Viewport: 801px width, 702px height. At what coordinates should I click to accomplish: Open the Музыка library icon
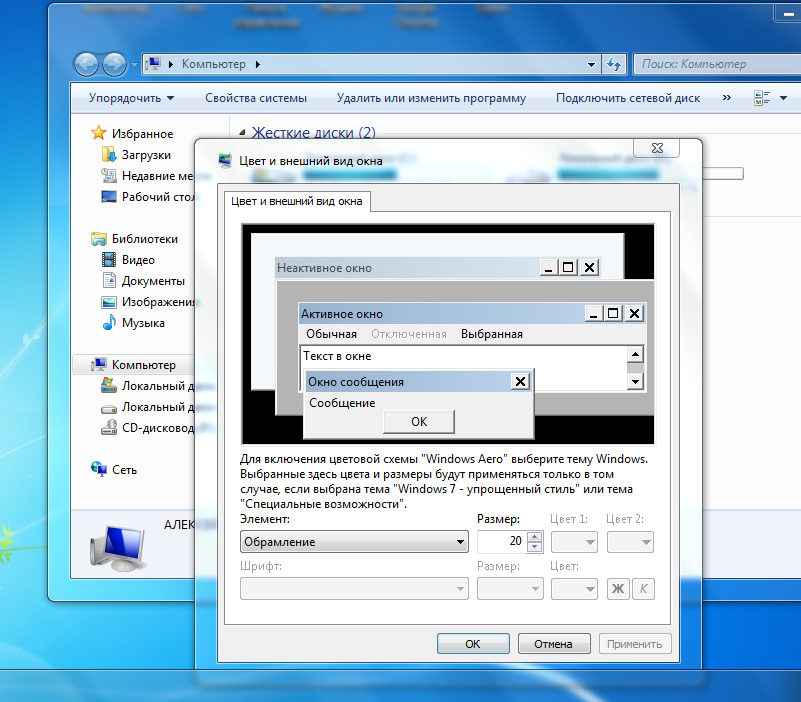[109, 322]
